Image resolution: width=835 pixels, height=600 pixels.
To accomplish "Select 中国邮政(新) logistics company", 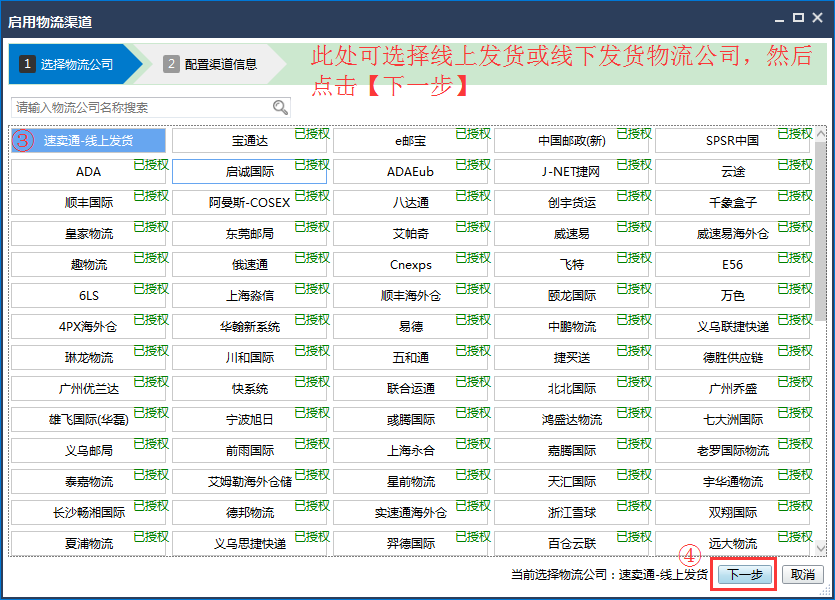I will pos(571,141).
